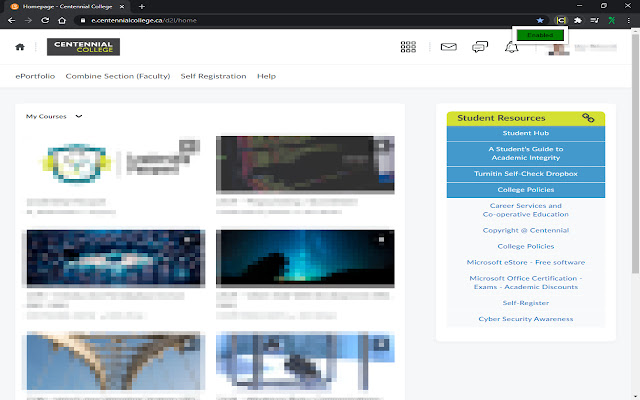Open the dark blurred course tile in the top row
640x400 pixels.
coord(305,163)
